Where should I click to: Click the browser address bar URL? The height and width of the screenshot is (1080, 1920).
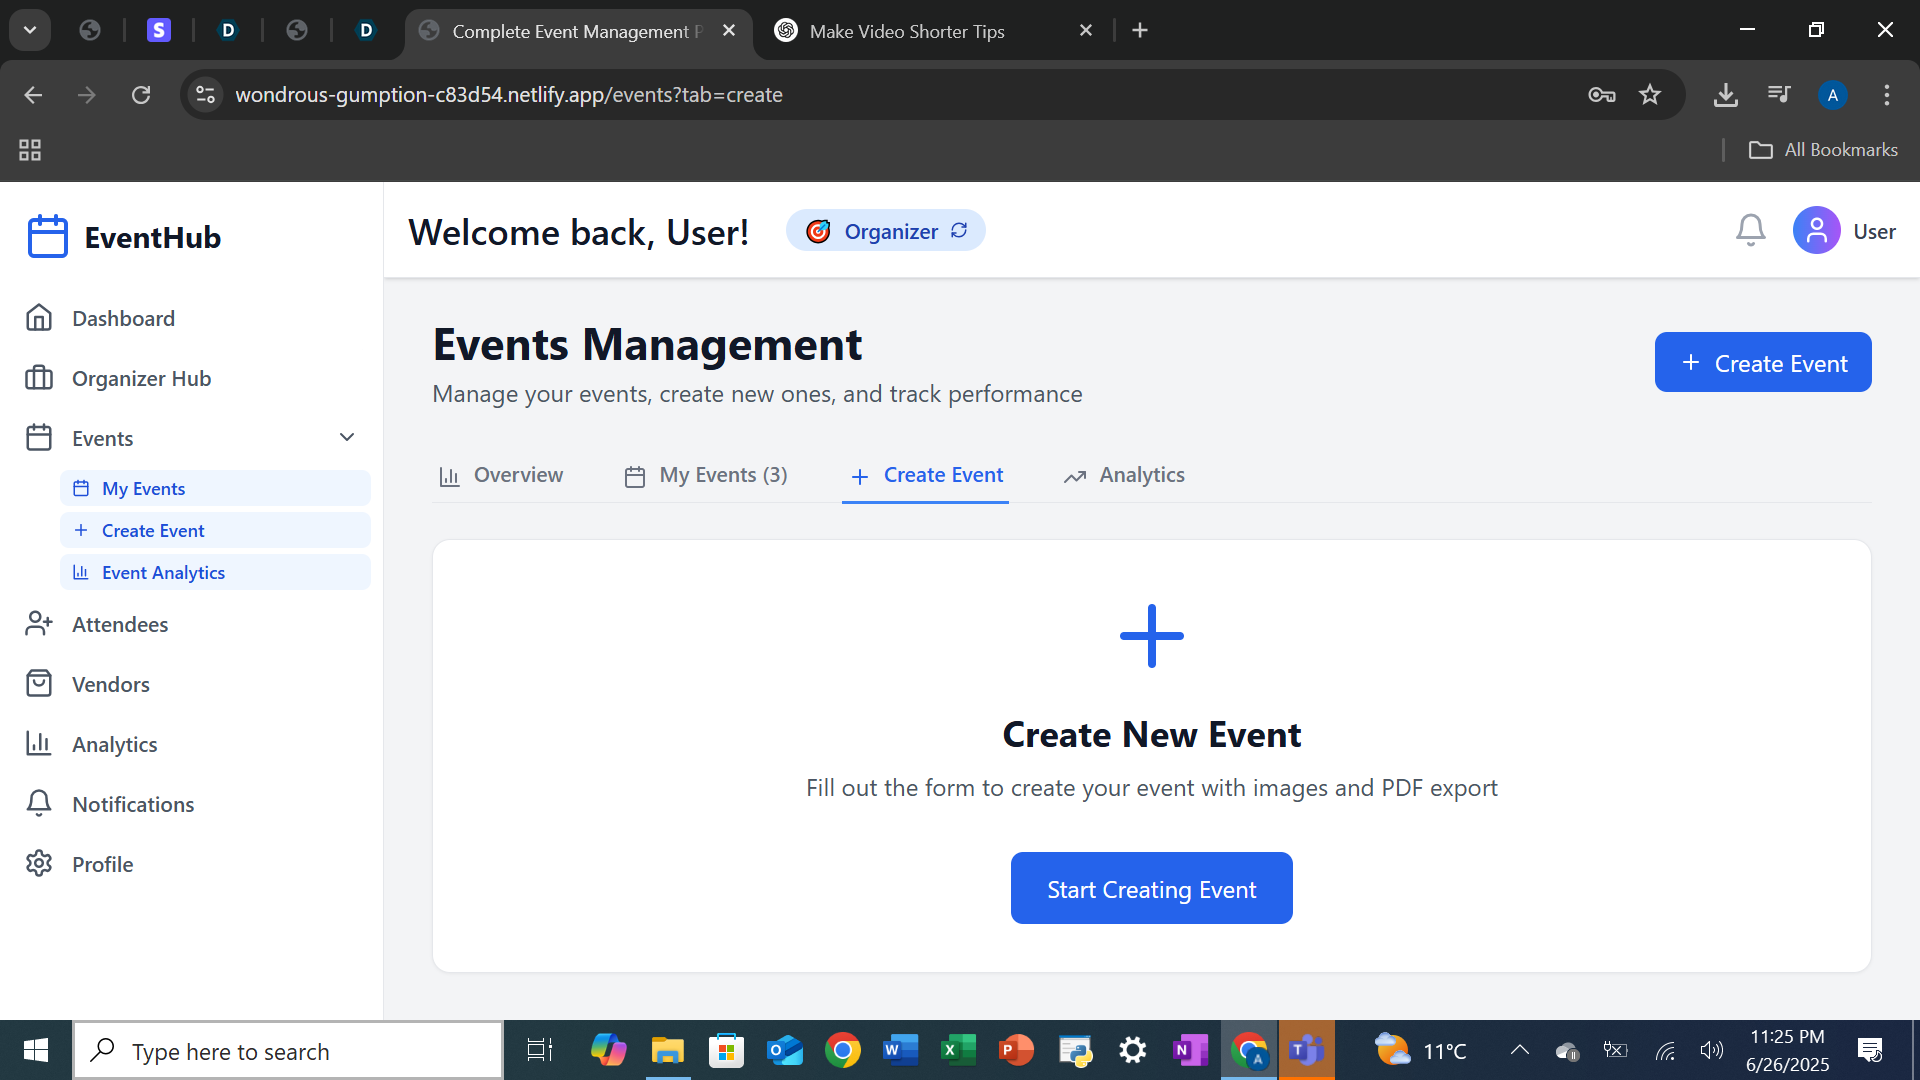508,95
